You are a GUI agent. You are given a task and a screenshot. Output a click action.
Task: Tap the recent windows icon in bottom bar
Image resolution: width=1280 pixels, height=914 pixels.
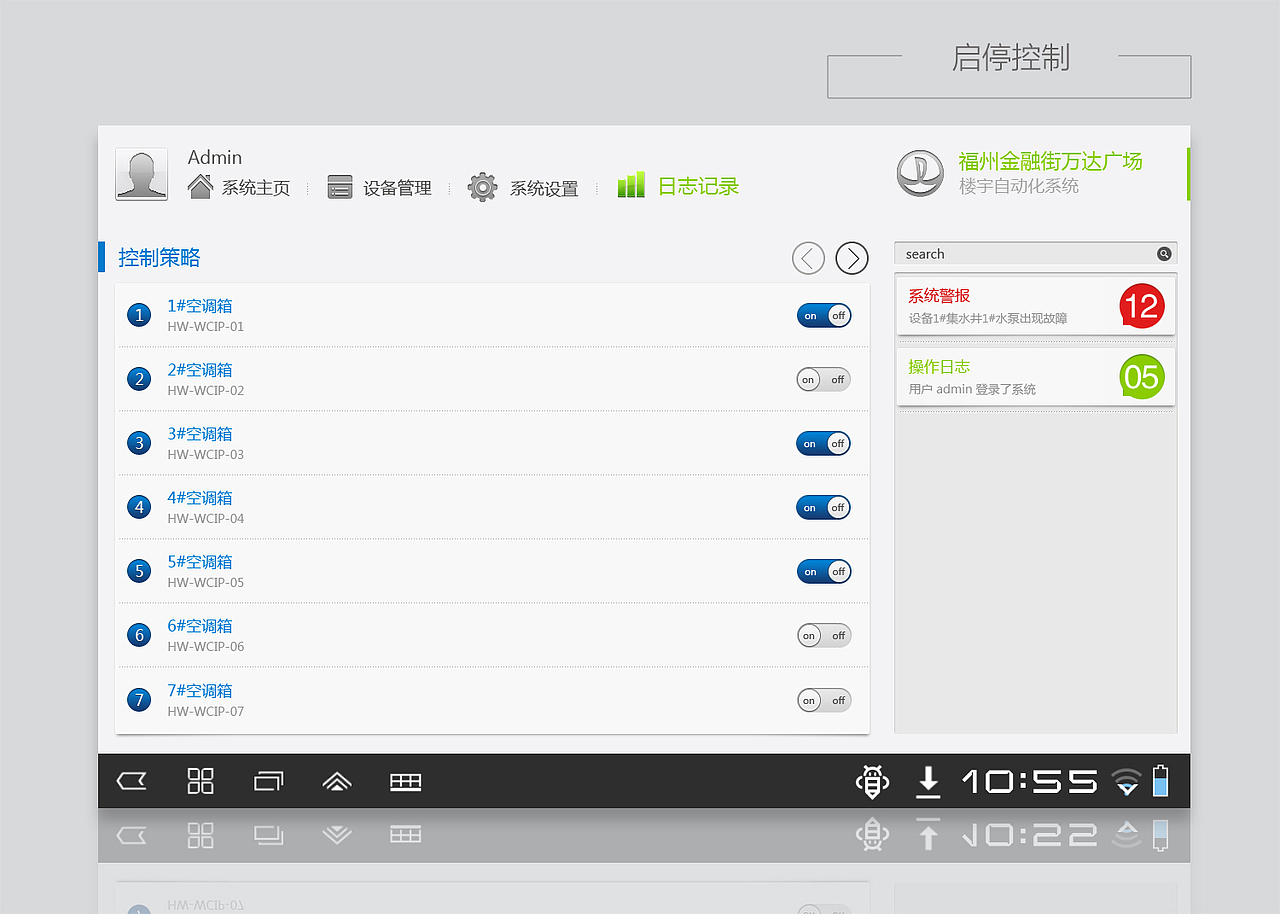point(268,781)
